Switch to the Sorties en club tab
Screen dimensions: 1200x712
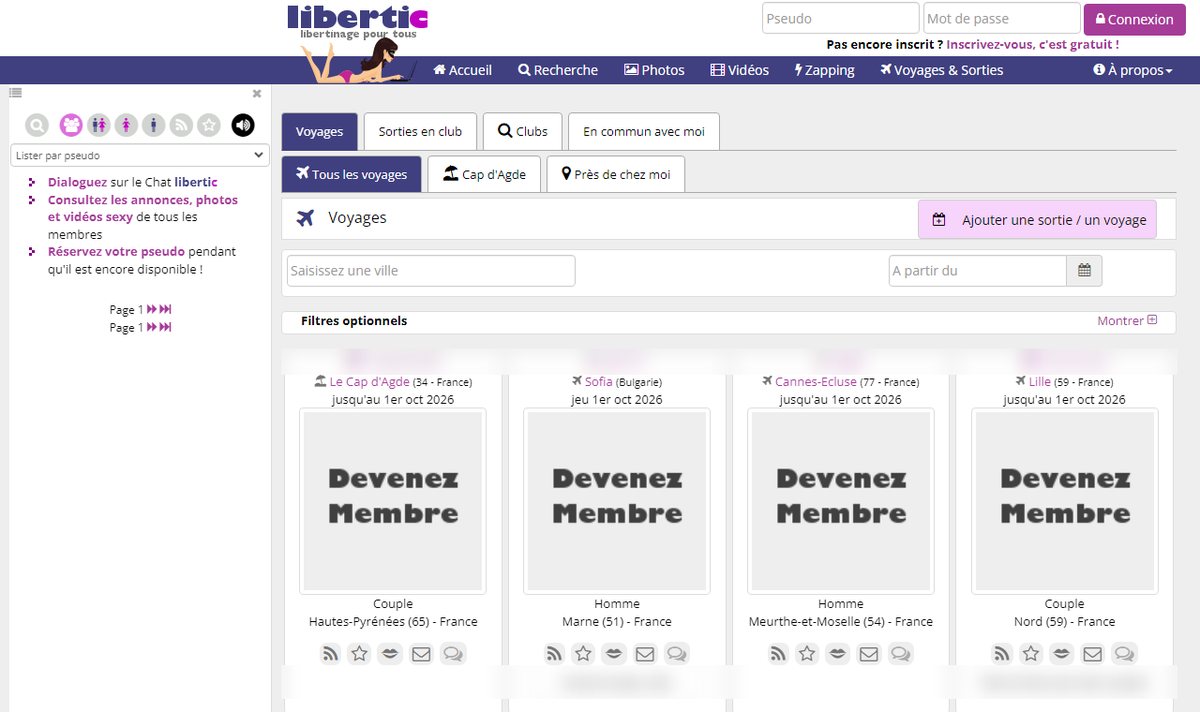pos(420,131)
